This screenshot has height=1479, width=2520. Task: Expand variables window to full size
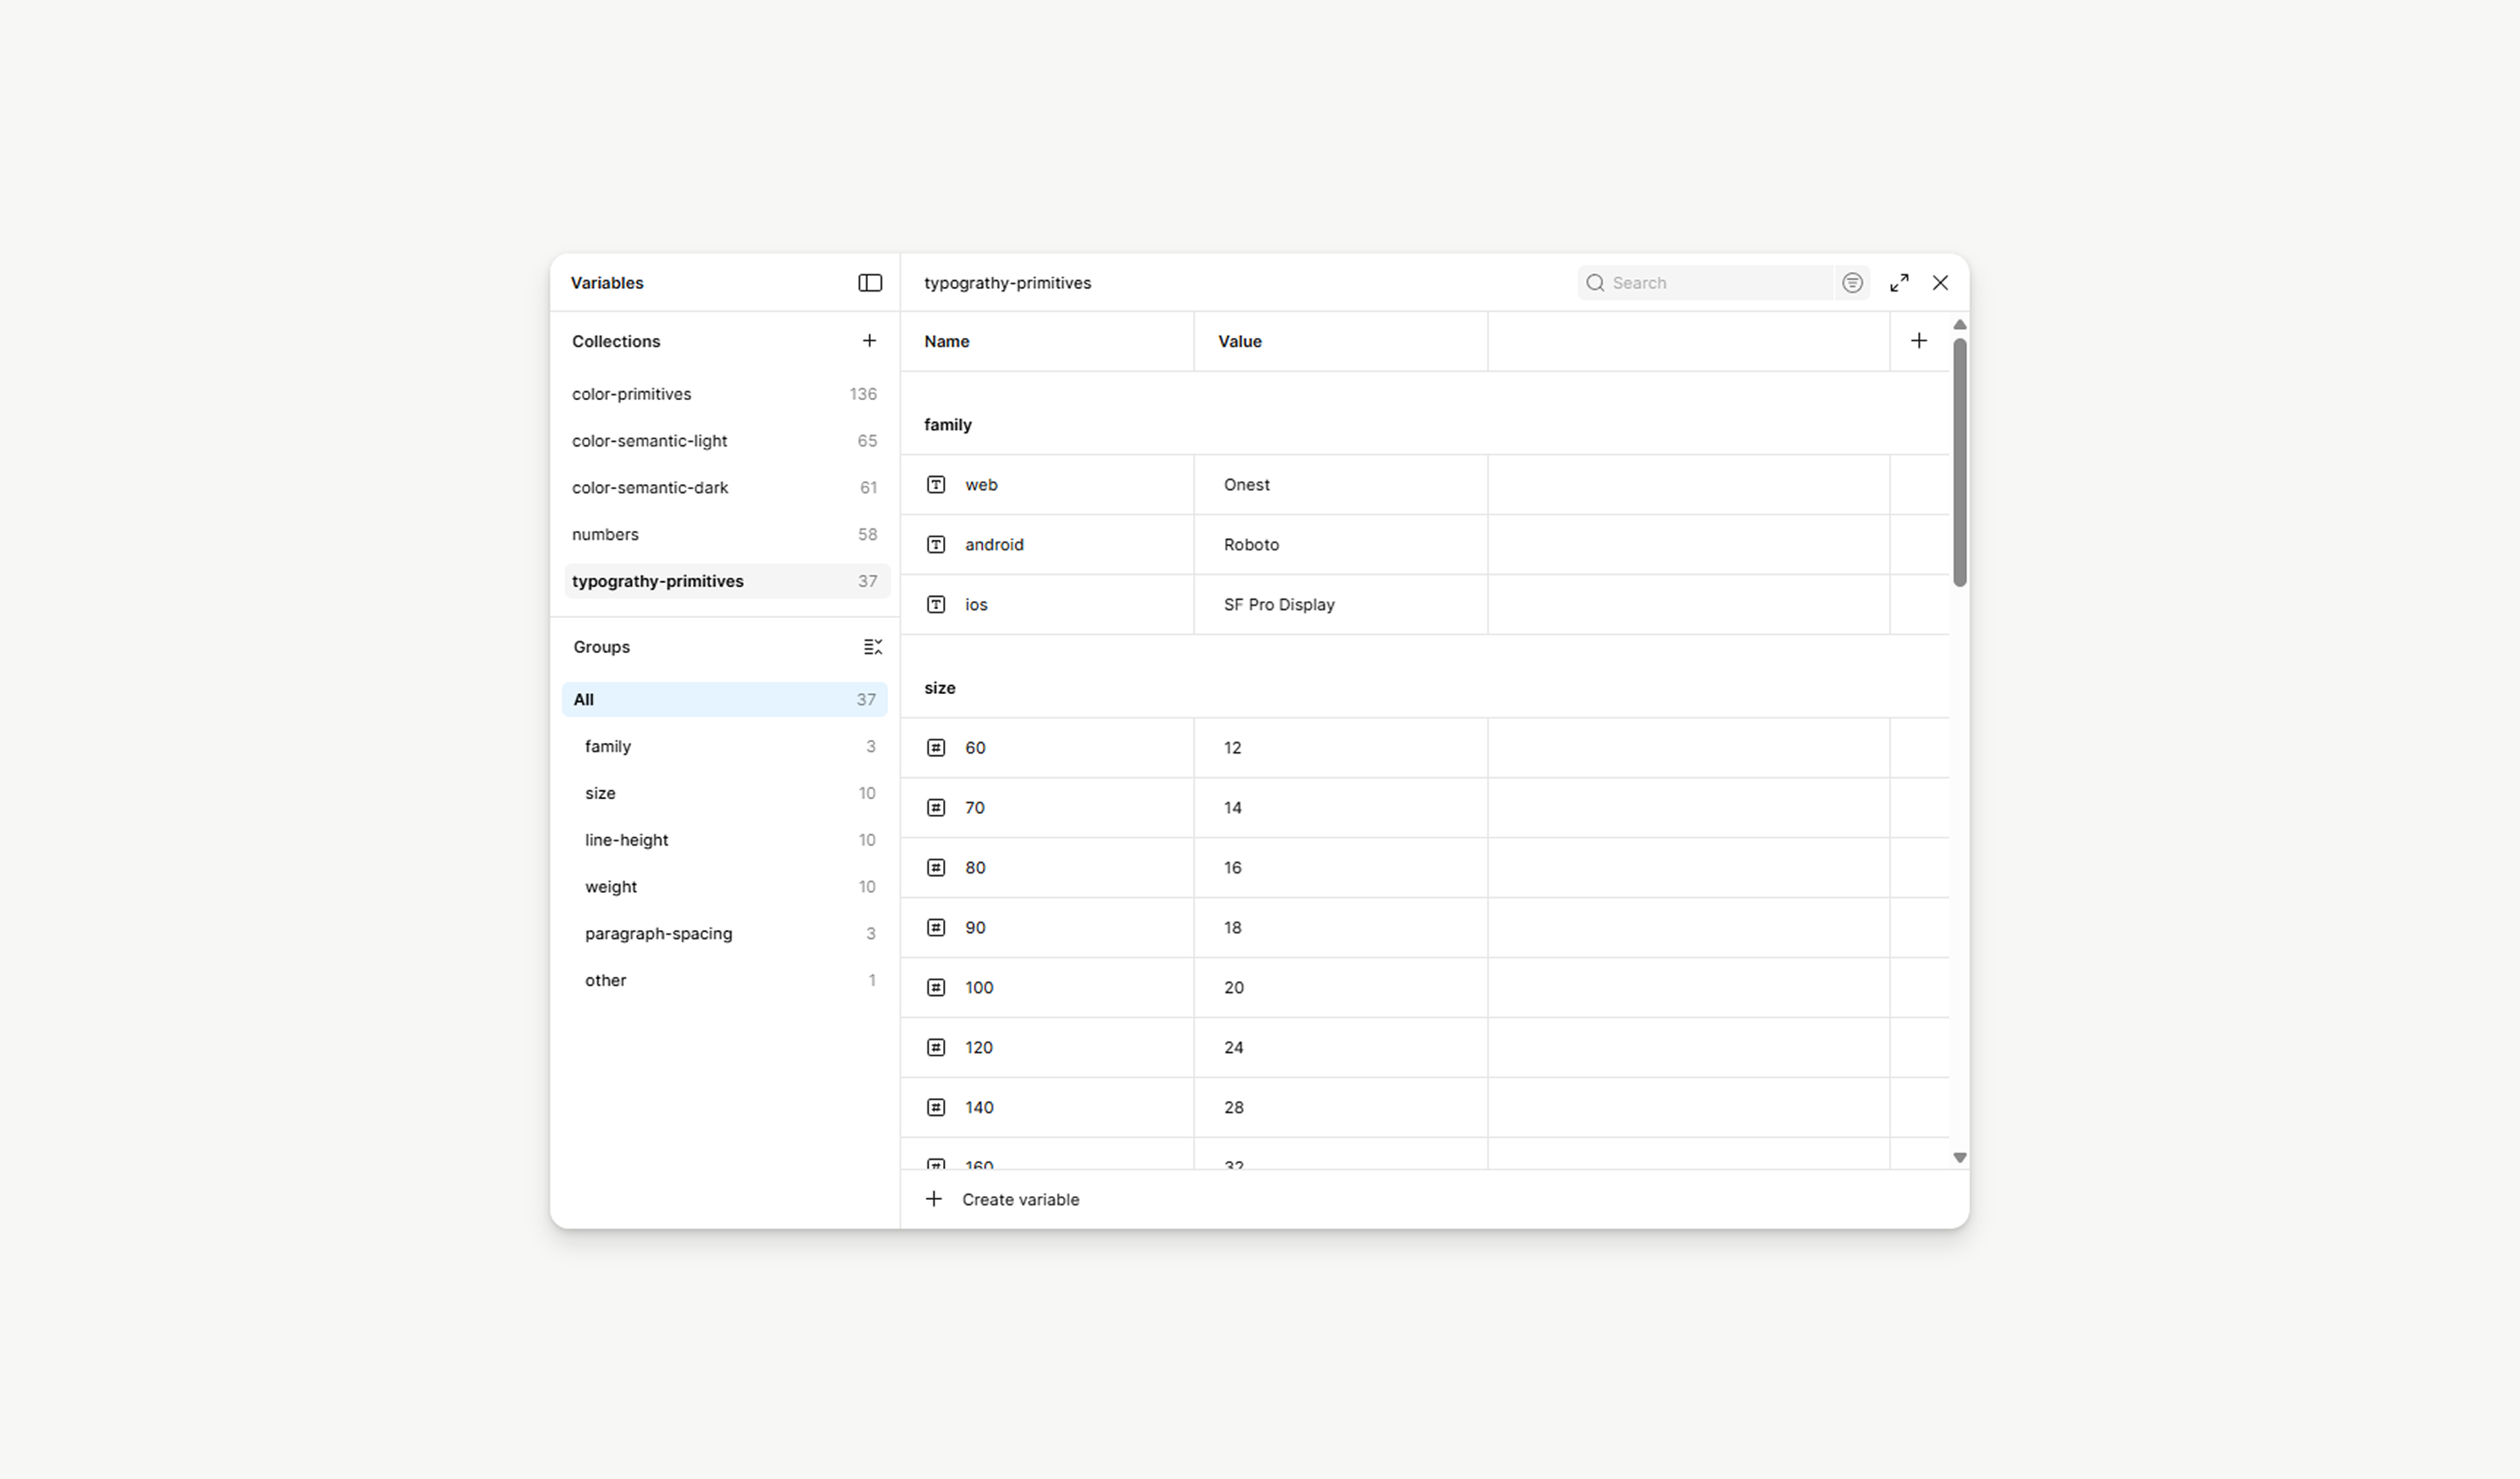(1898, 283)
